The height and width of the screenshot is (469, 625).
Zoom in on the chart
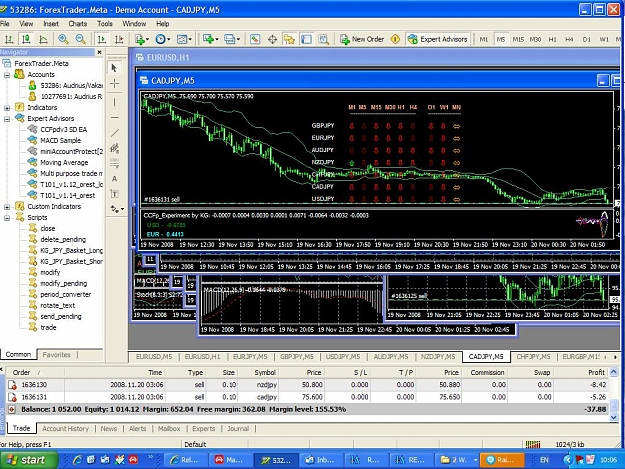(x=63, y=39)
